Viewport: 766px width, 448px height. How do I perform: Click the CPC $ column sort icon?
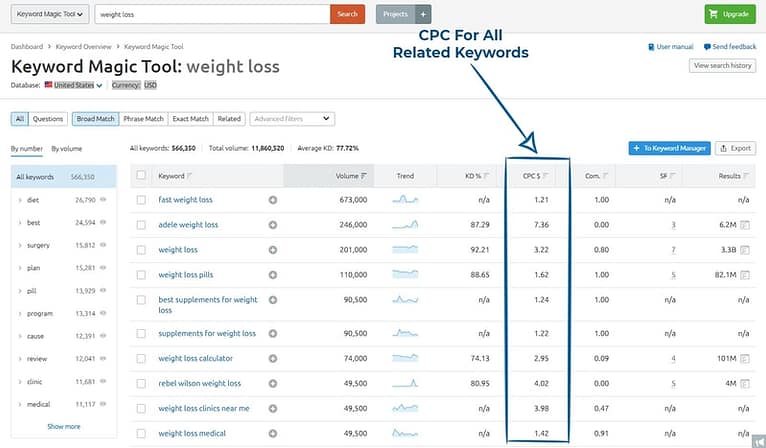(x=545, y=176)
